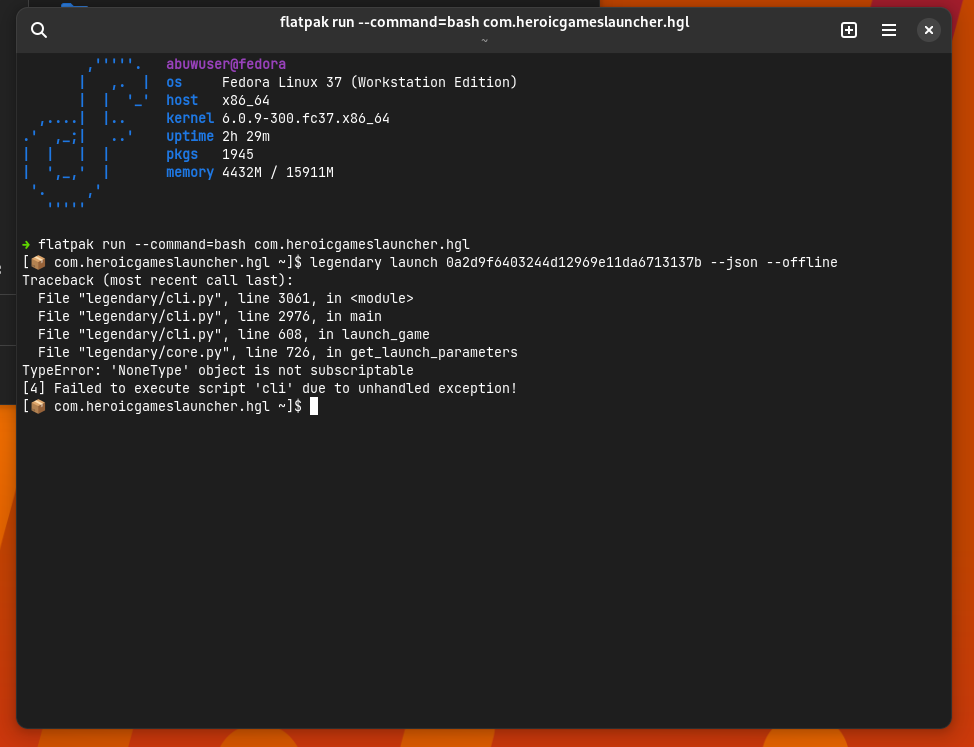Open the hamburger main menu
Image resolution: width=974 pixels, height=747 pixels.
point(888,30)
